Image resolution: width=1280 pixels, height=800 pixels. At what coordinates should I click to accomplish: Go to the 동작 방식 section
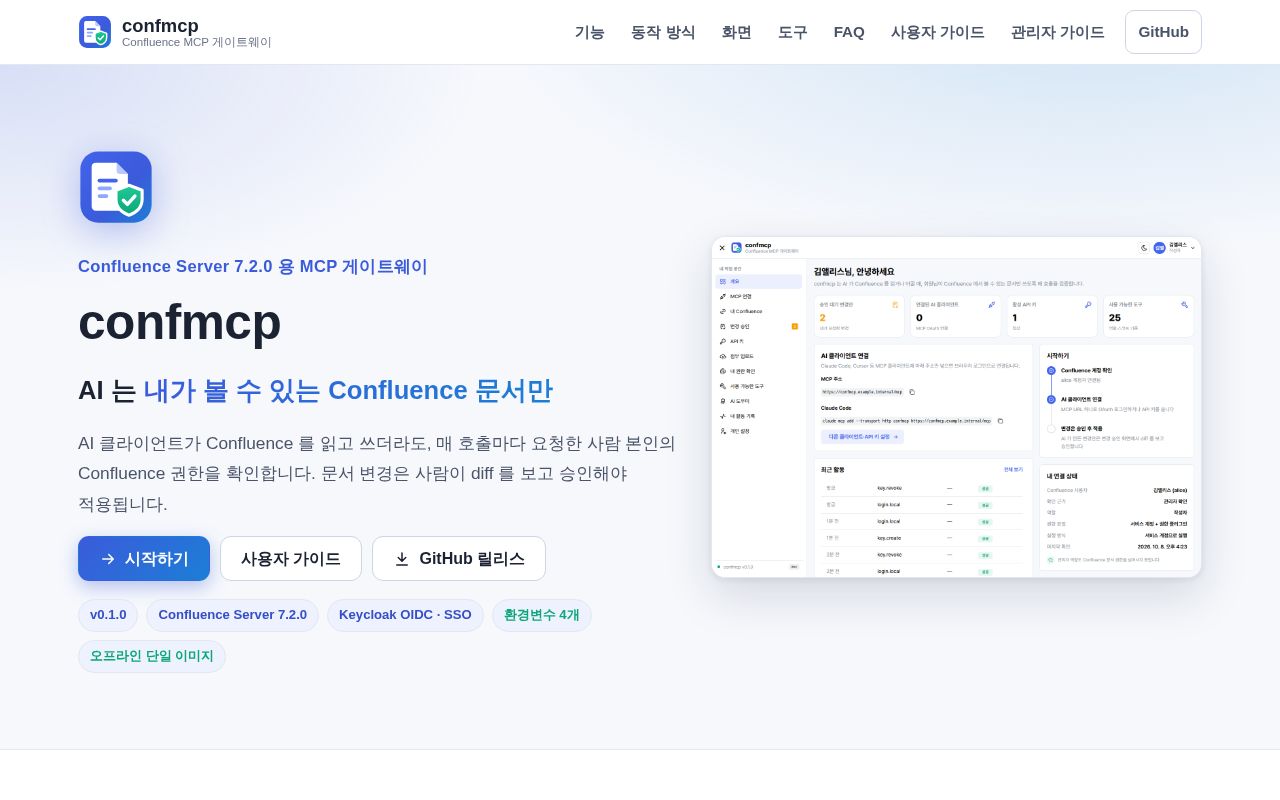pos(663,32)
